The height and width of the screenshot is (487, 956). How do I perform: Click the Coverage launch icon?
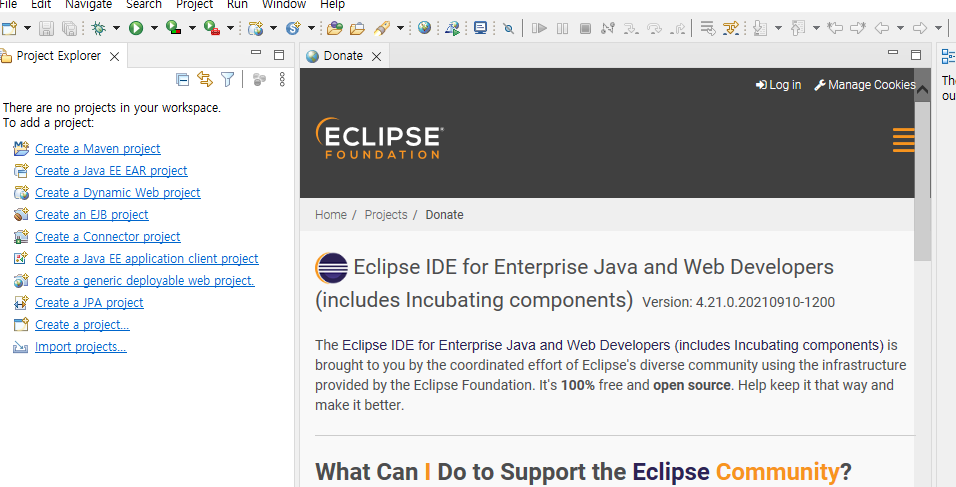(x=174, y=28)
